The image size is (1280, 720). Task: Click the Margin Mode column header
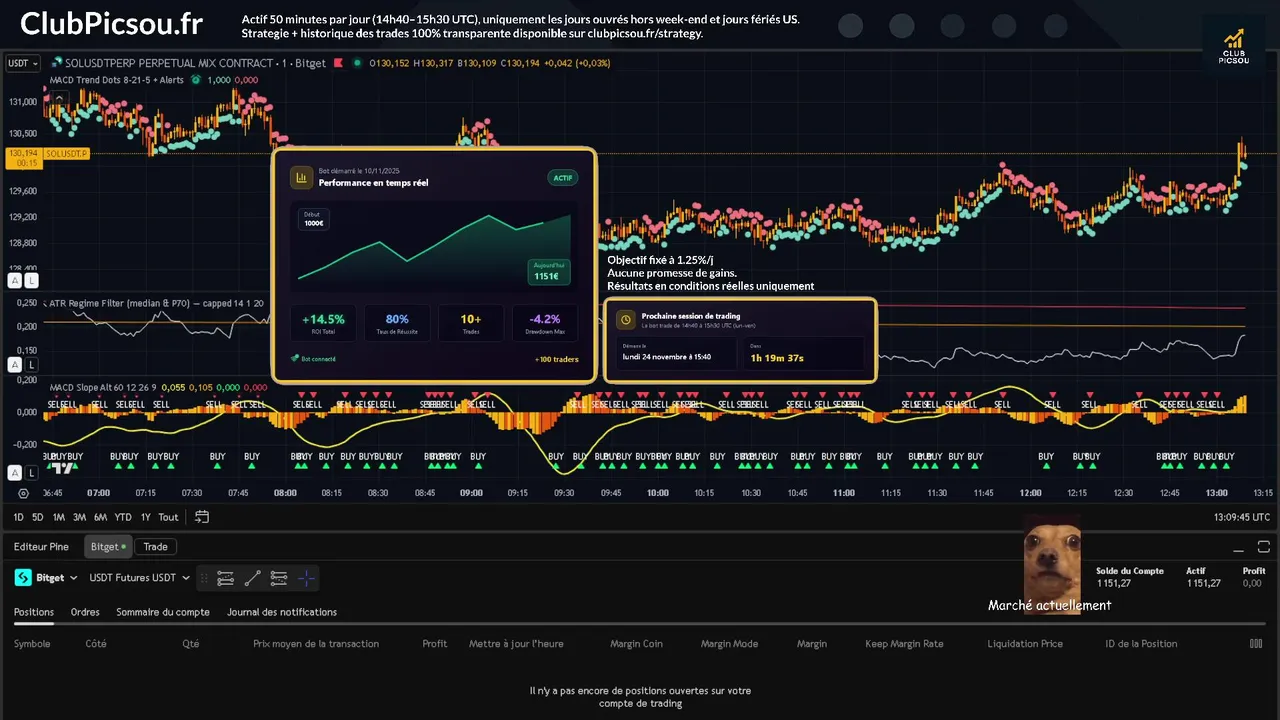click(x=729, y=644)
